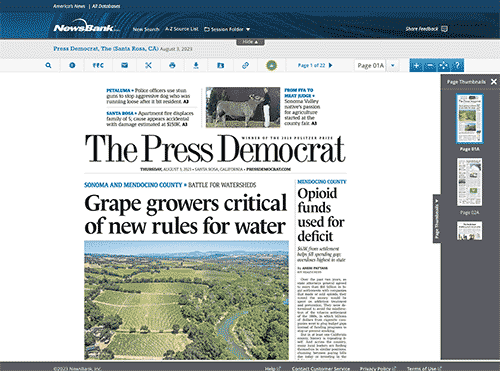Select the third page thumbnail
This screenshot has width=500, height=371.
click(x=469, y=230)
